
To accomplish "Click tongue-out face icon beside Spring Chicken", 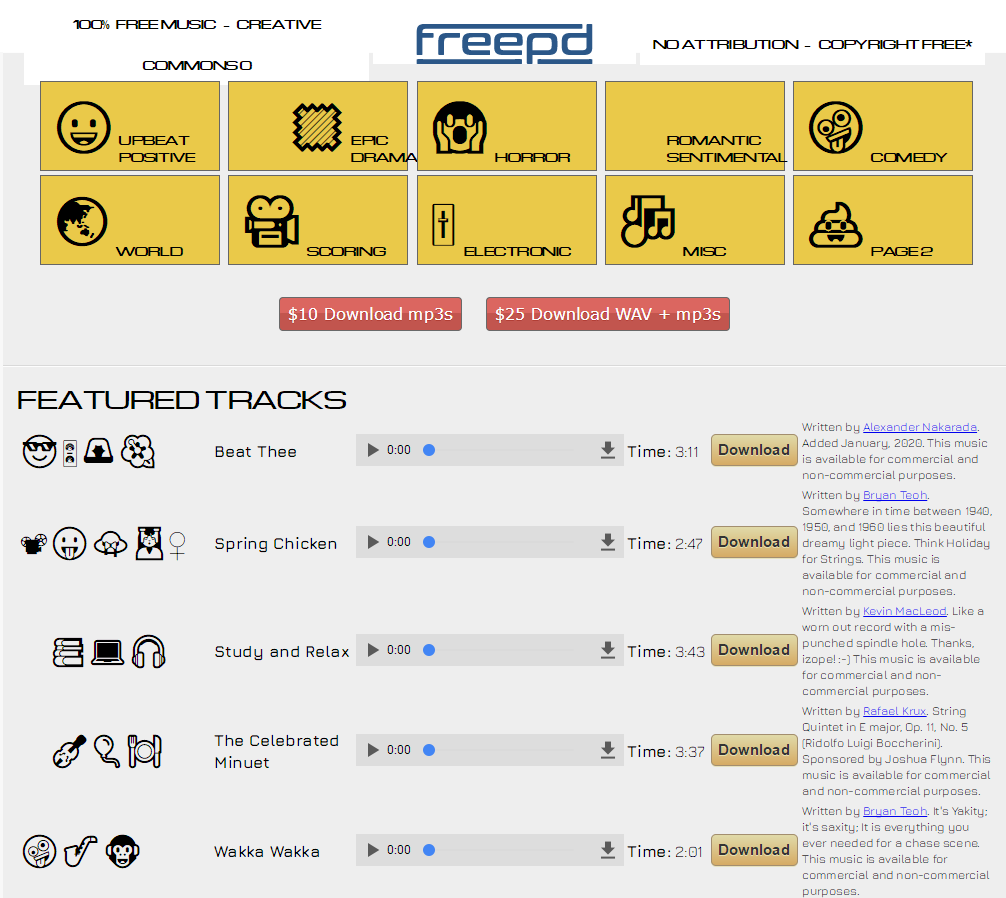I will coord(69,544).
